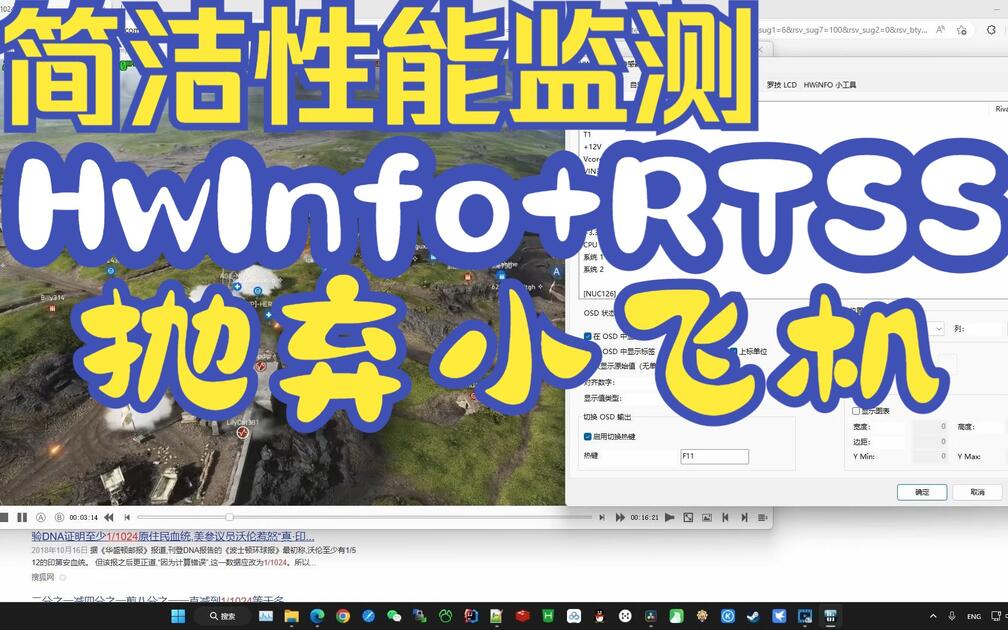Open the green paw app on the taskbar
The width and height of the screenshot is (1008, 630).
pyautogui.click(x=446, y=616)
